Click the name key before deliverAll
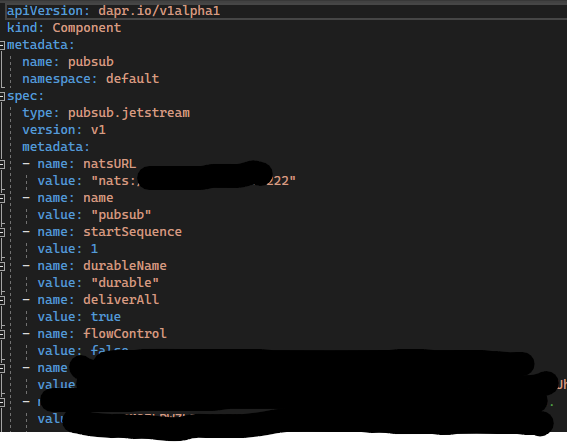The height and width of the screenshot is (442, 567). (56, 300)
